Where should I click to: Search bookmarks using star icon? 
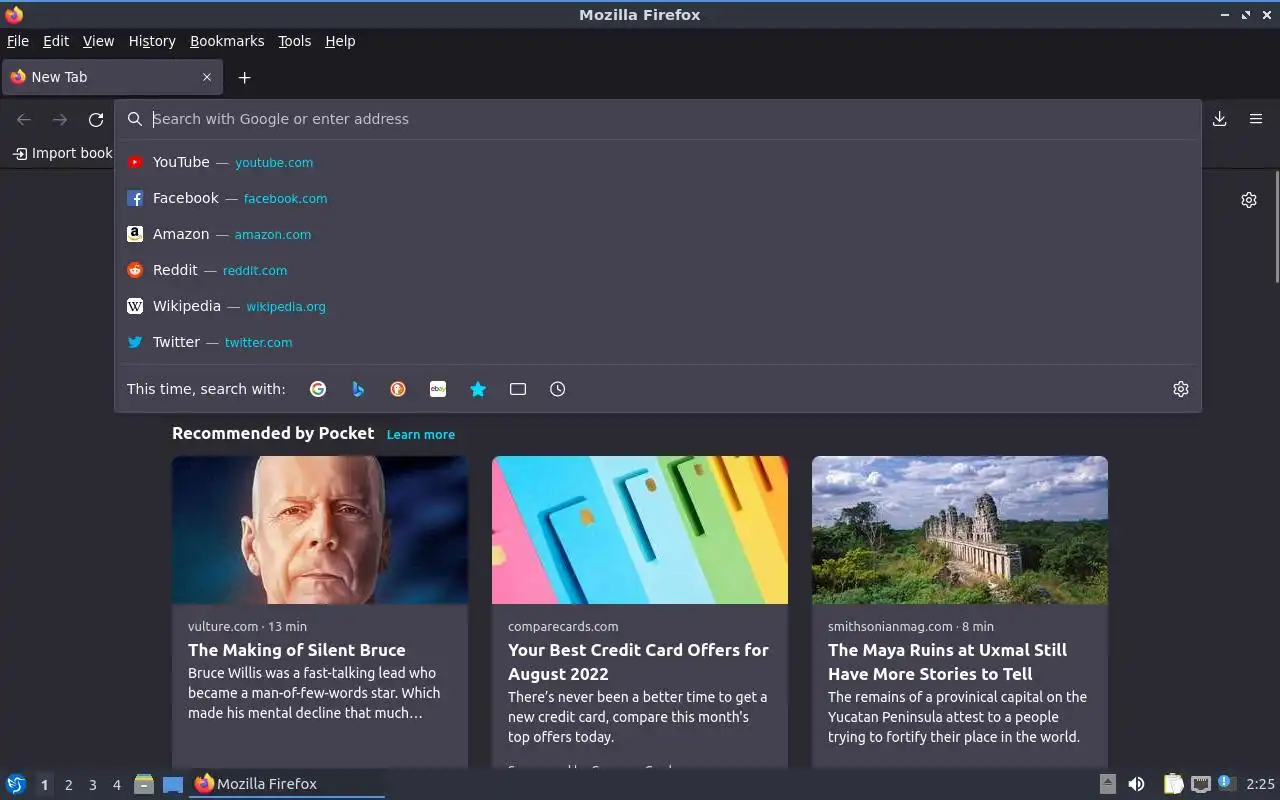[x=478, y=389]
